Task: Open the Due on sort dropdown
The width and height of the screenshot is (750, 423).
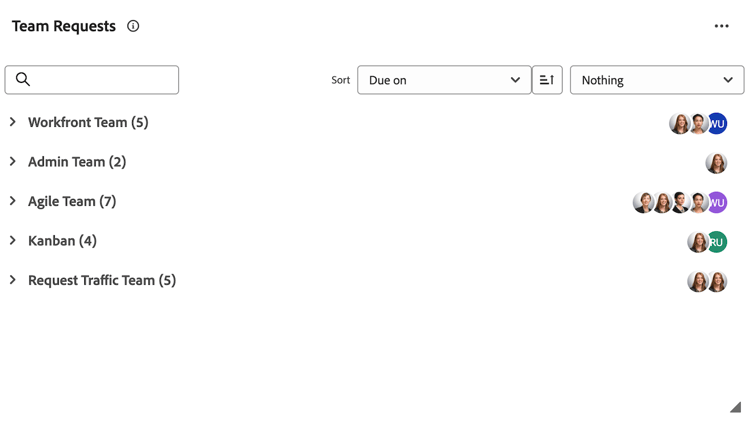Action: pyautogui.click(x=444, y=80)
